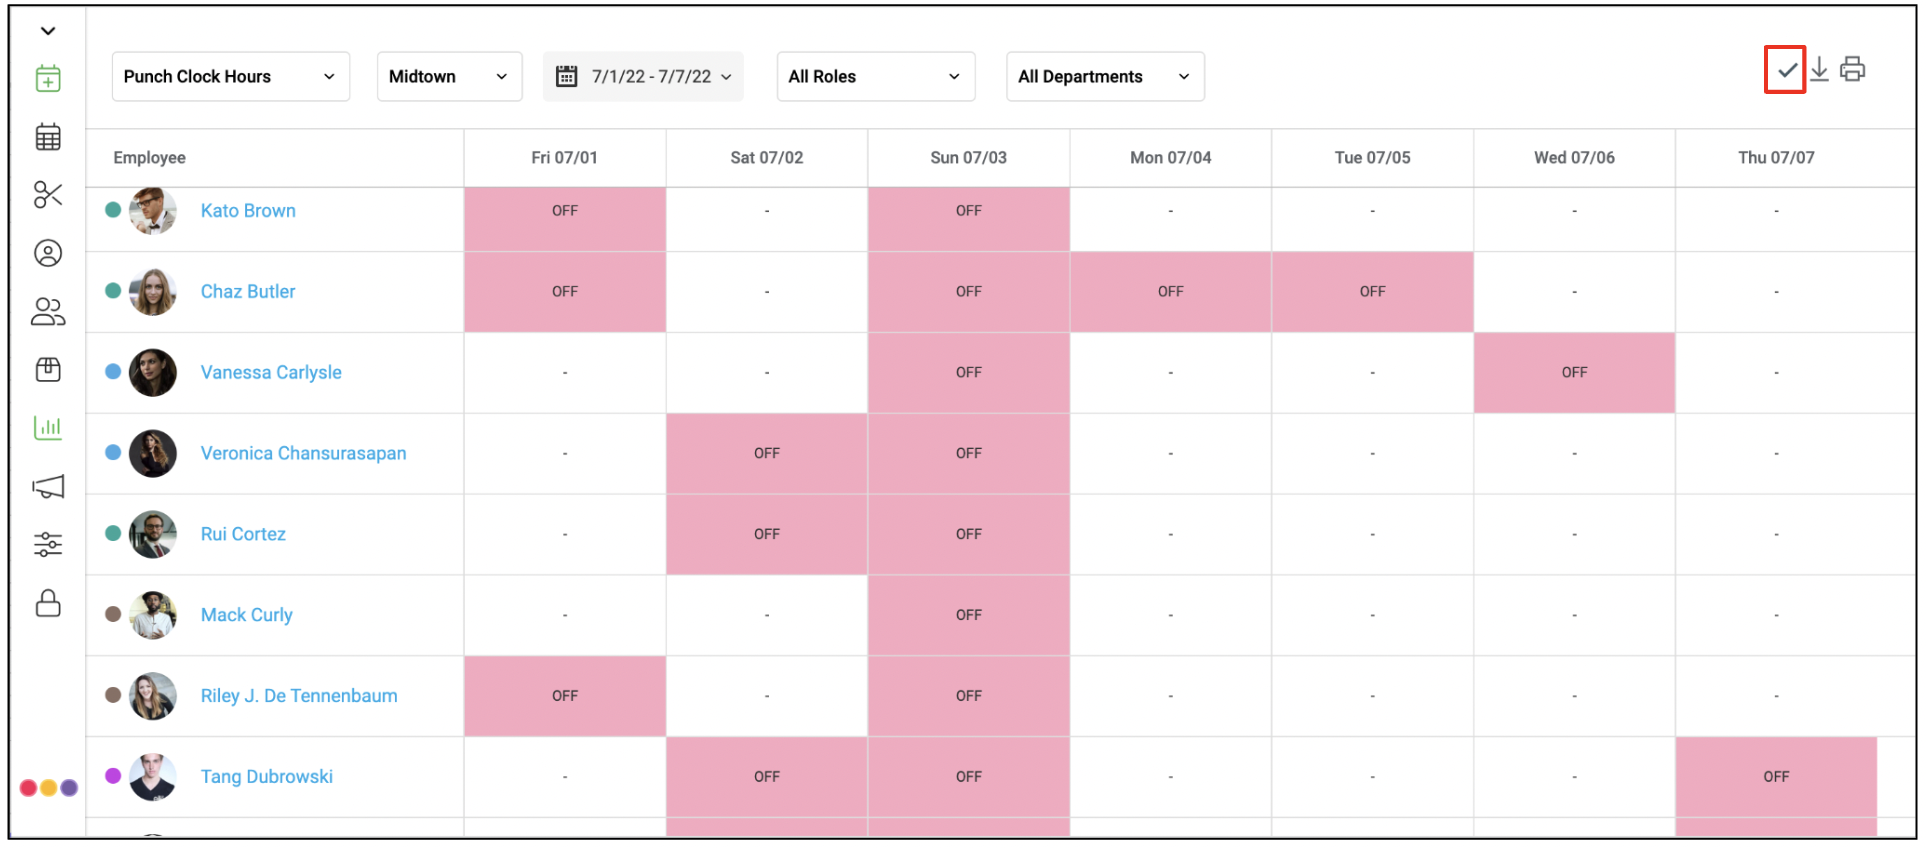Viewport: 1926px width, 848px height.
Task: Open the scissors services sidebar icon
Action: (x=48, y=194)
